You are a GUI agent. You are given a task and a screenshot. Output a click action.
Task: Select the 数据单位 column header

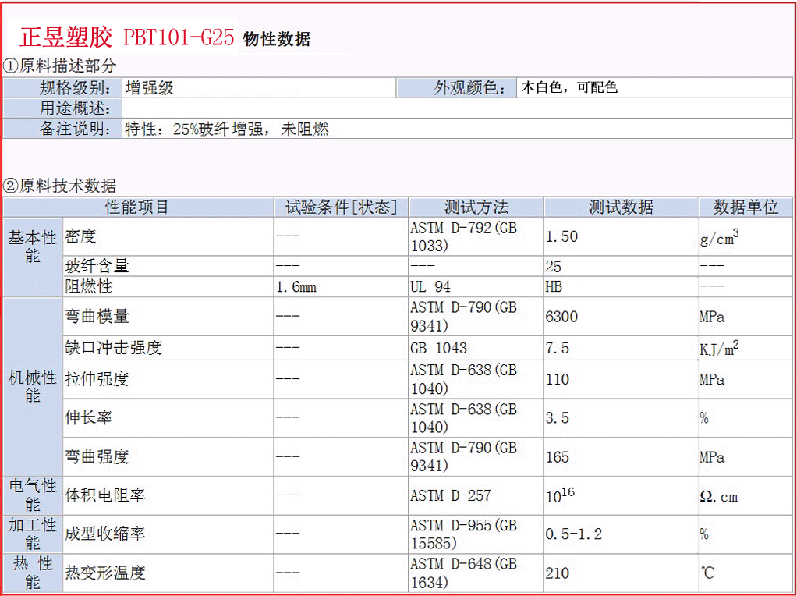(745, 207)
